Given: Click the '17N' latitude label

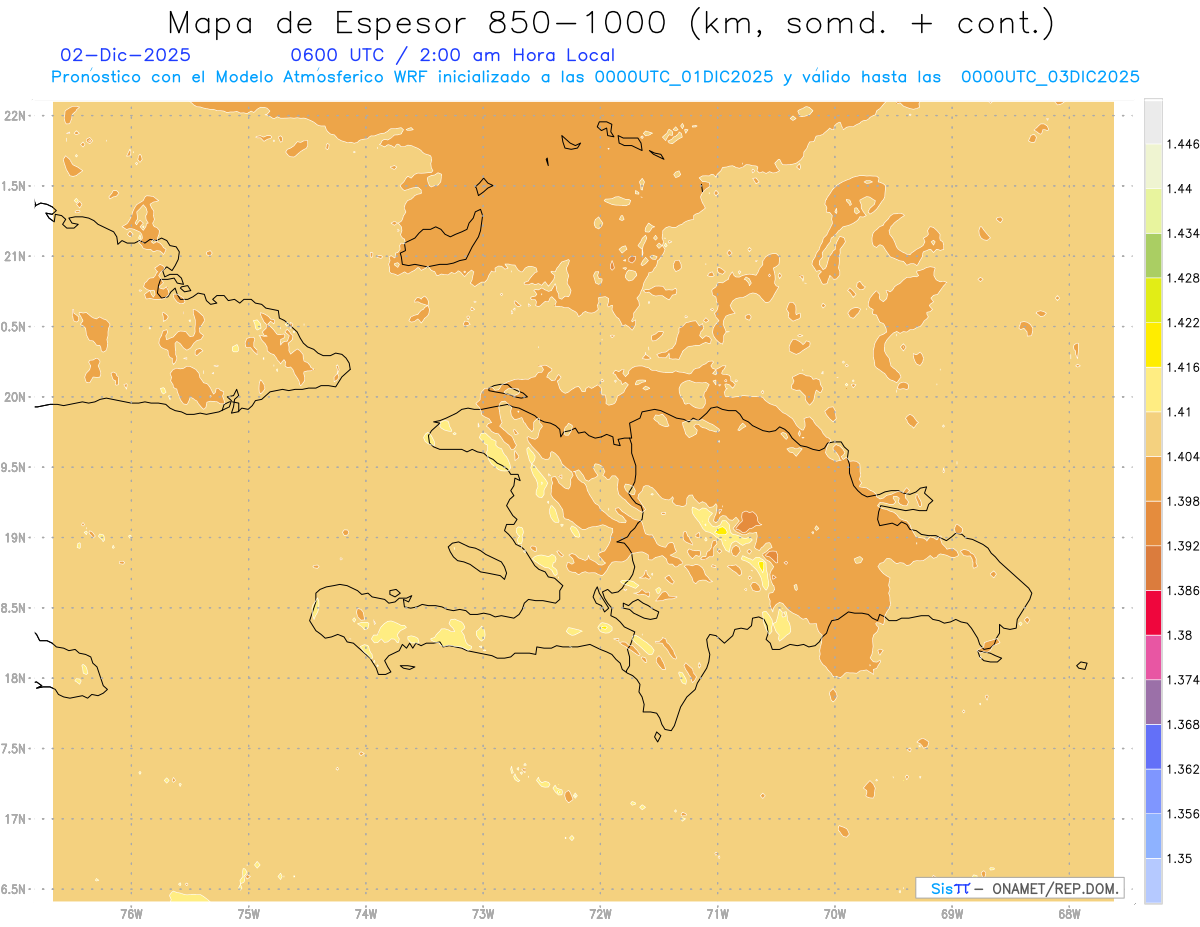Looking at the screenshot, I should point(16,819).
